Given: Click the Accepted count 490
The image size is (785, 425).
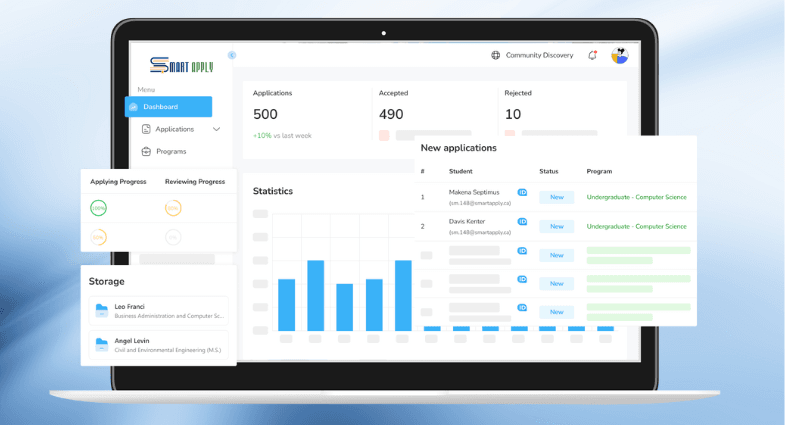Looking at the screenshot, I should click(x=391, y=114).
